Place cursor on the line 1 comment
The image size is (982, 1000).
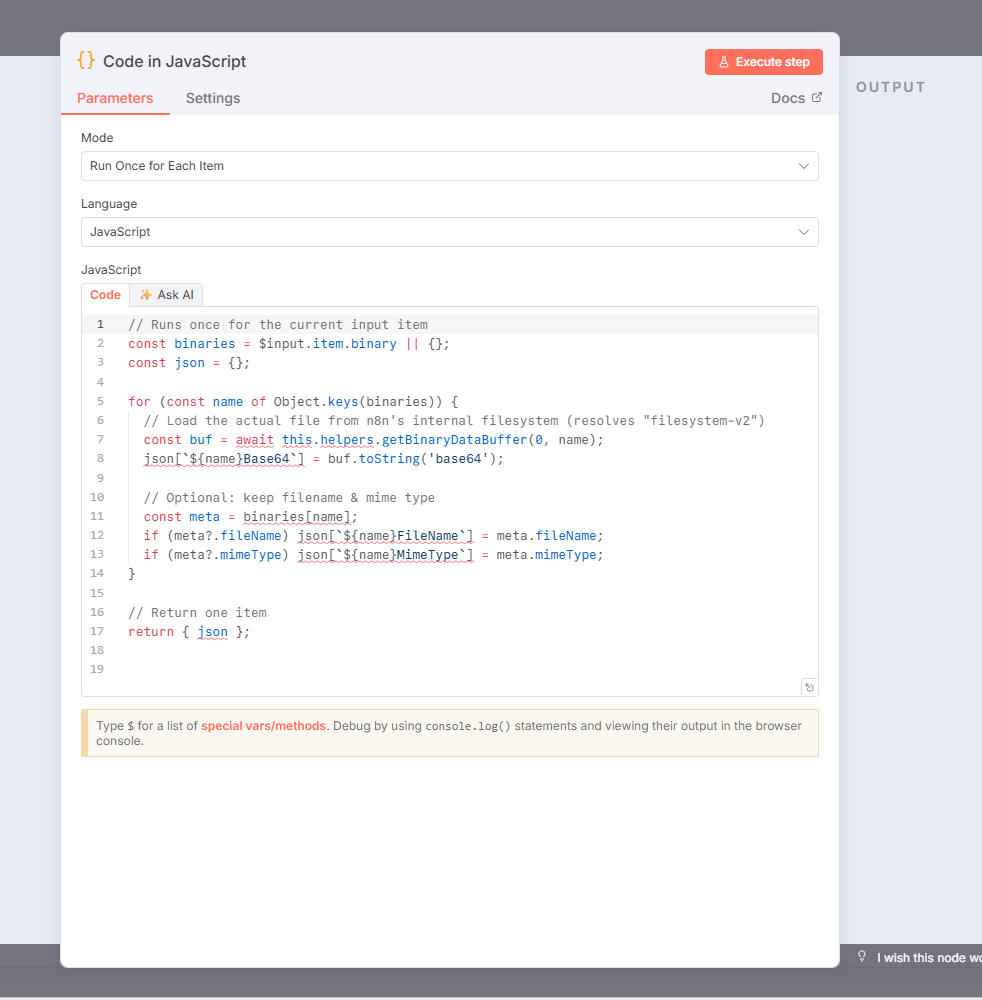tap(278, 325)
